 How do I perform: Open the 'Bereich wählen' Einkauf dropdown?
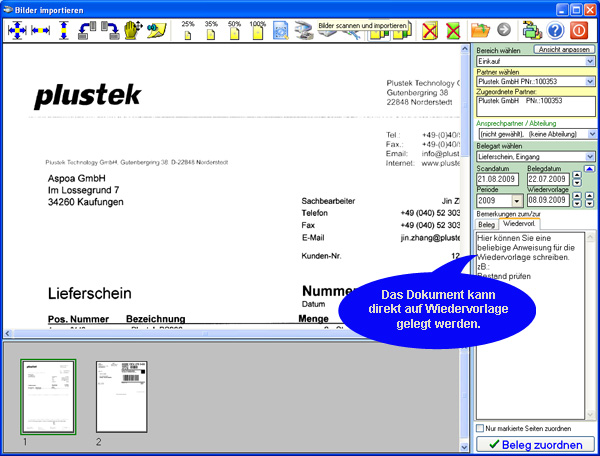pyautogui.click(x=590, y=61)
